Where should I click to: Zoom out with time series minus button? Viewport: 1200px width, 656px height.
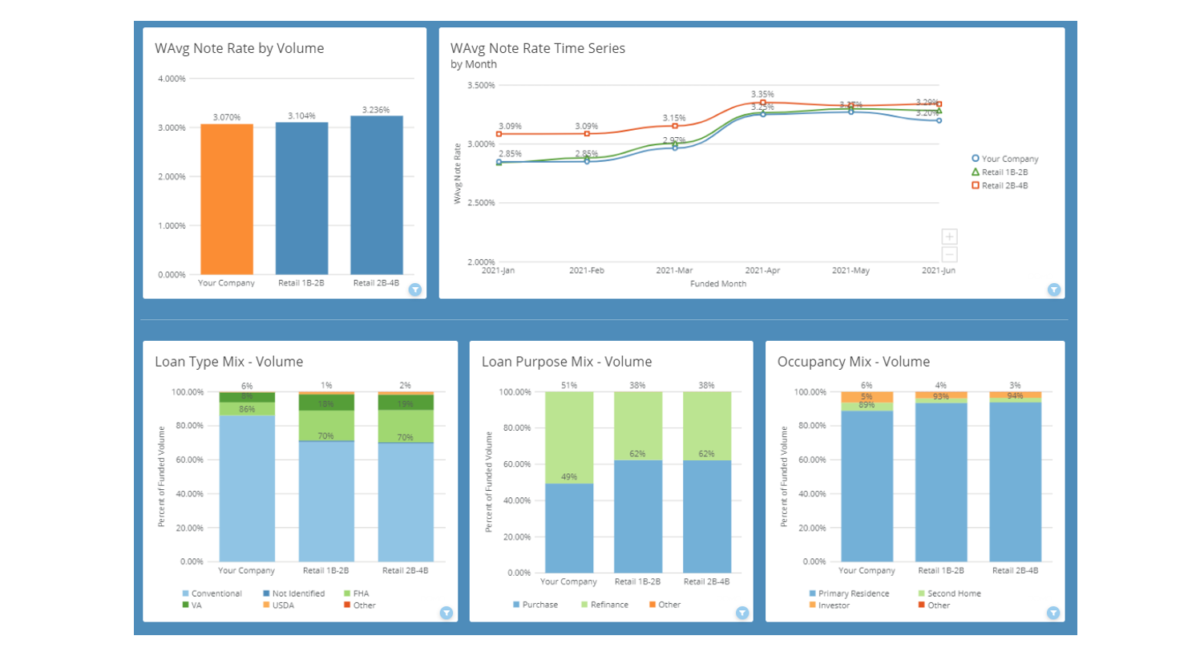tap(949, 255)
